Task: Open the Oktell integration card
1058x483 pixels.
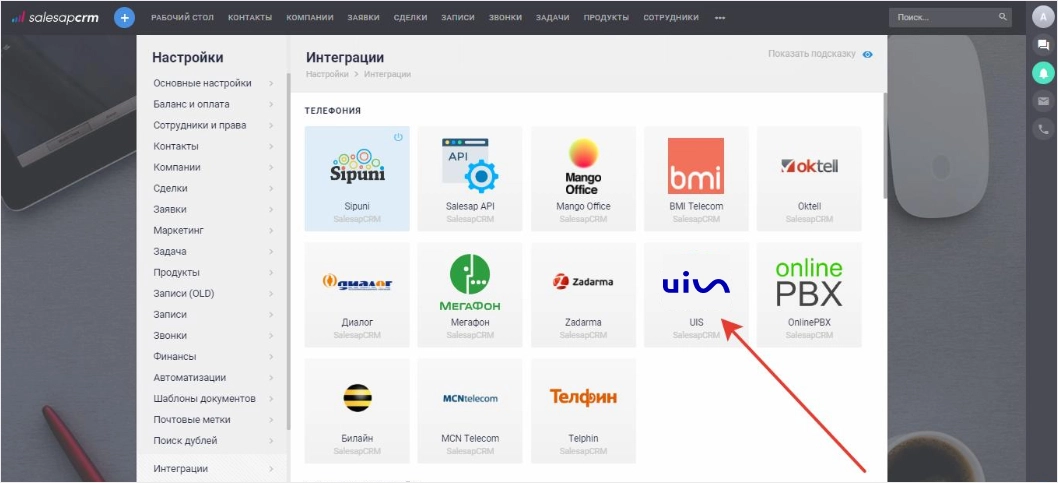Action: 809,179
